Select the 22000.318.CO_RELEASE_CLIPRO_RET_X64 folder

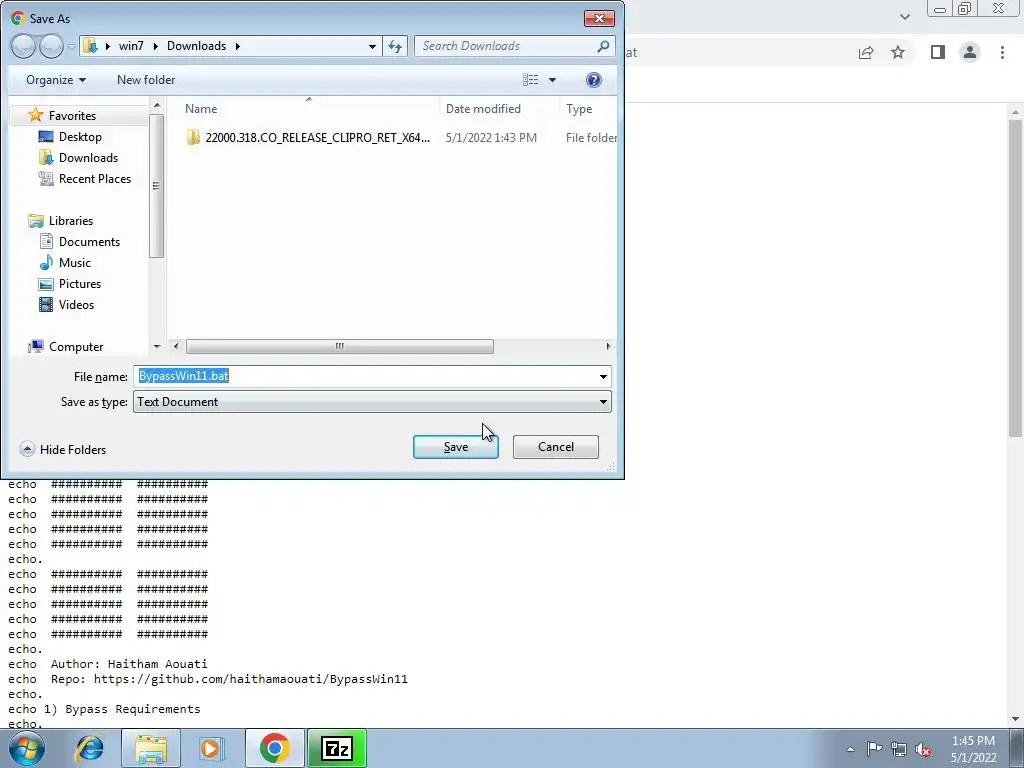pyautogui.click(x=317, y=137)
